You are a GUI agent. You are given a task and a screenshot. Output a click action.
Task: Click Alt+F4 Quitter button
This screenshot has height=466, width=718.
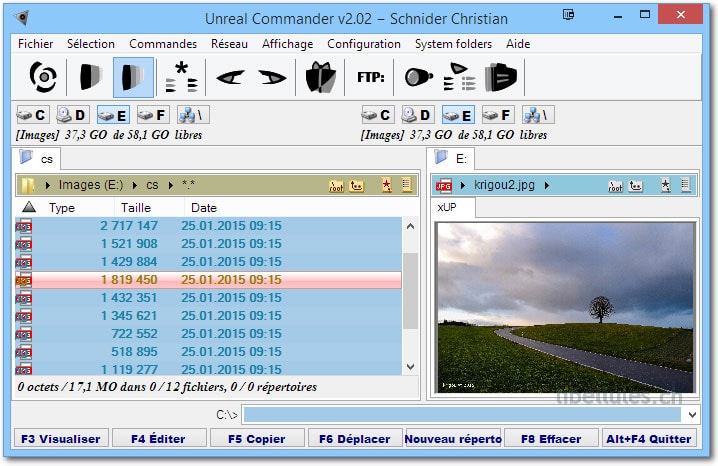coord(649,439)
